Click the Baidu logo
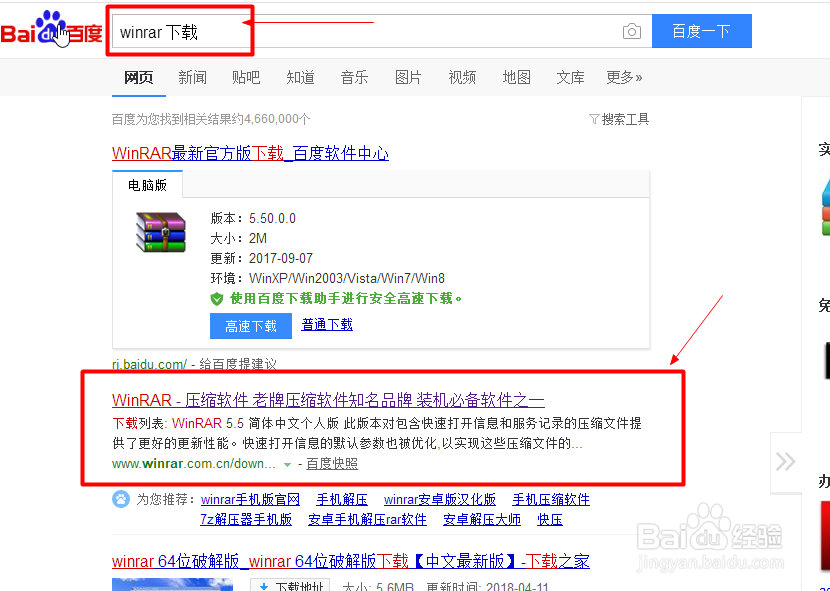Viewport: 830px width, 591px height. tap(51, 30)
